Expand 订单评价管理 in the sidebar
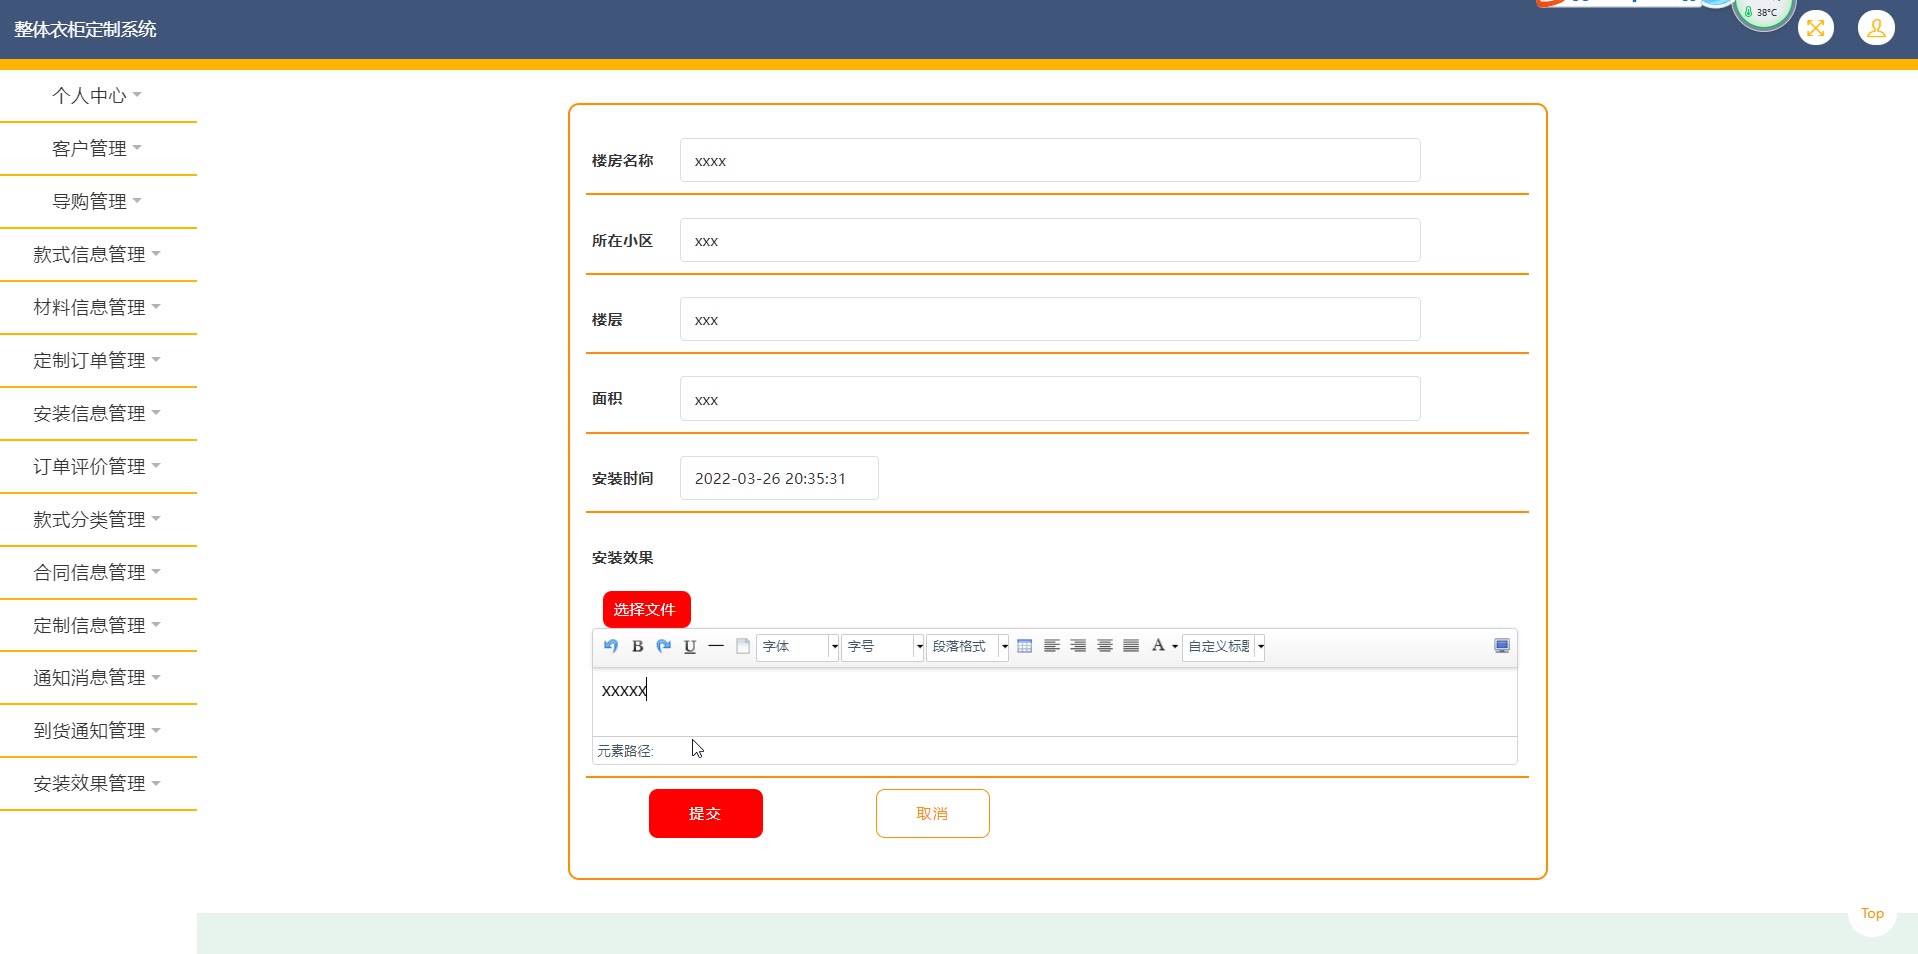This screenshot has width=1918, height=954. (98, 467)
